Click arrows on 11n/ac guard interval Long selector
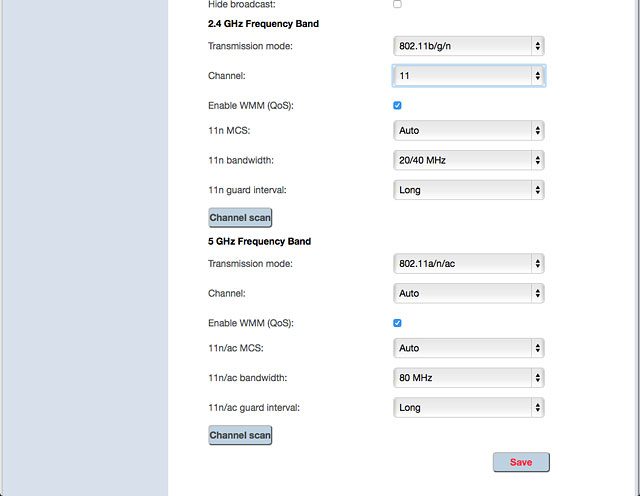The height and width of the screenshot is (496, 640). point(538,408)
